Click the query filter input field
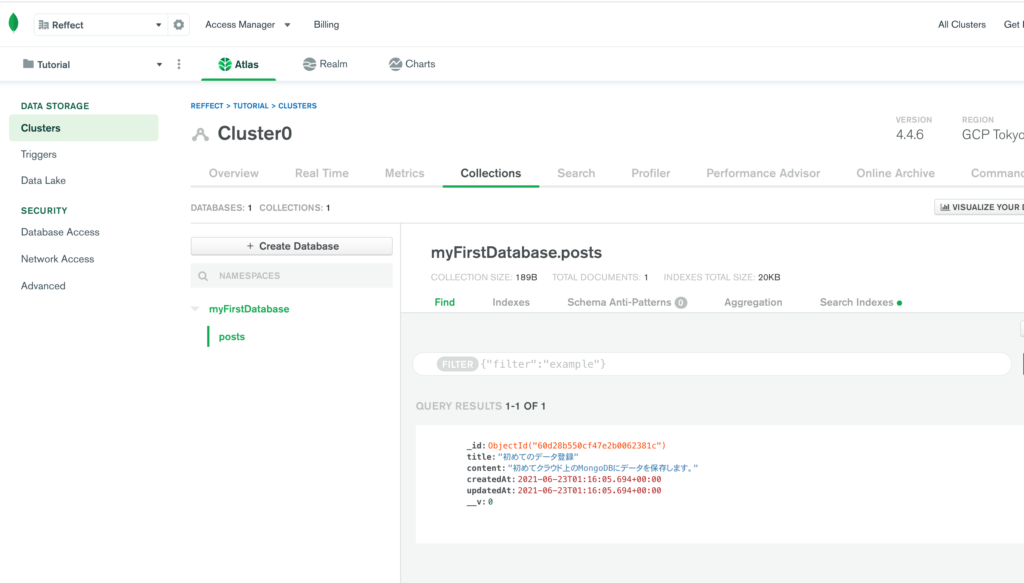This screenshot has width=1024, height=583. point(712,364)
